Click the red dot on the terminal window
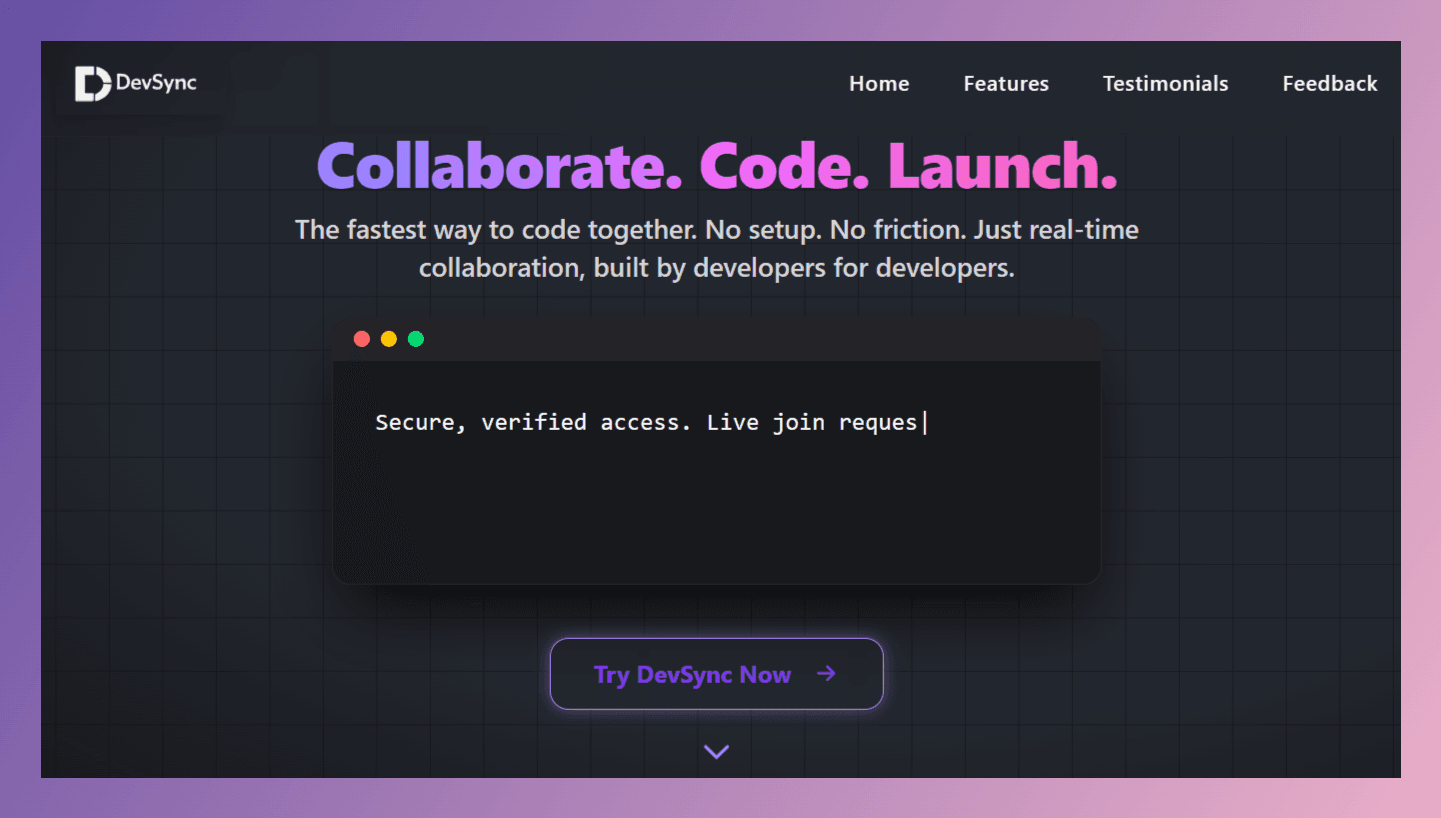Image resolution: width=1441 pixels, height=818 pixels. 361,338
